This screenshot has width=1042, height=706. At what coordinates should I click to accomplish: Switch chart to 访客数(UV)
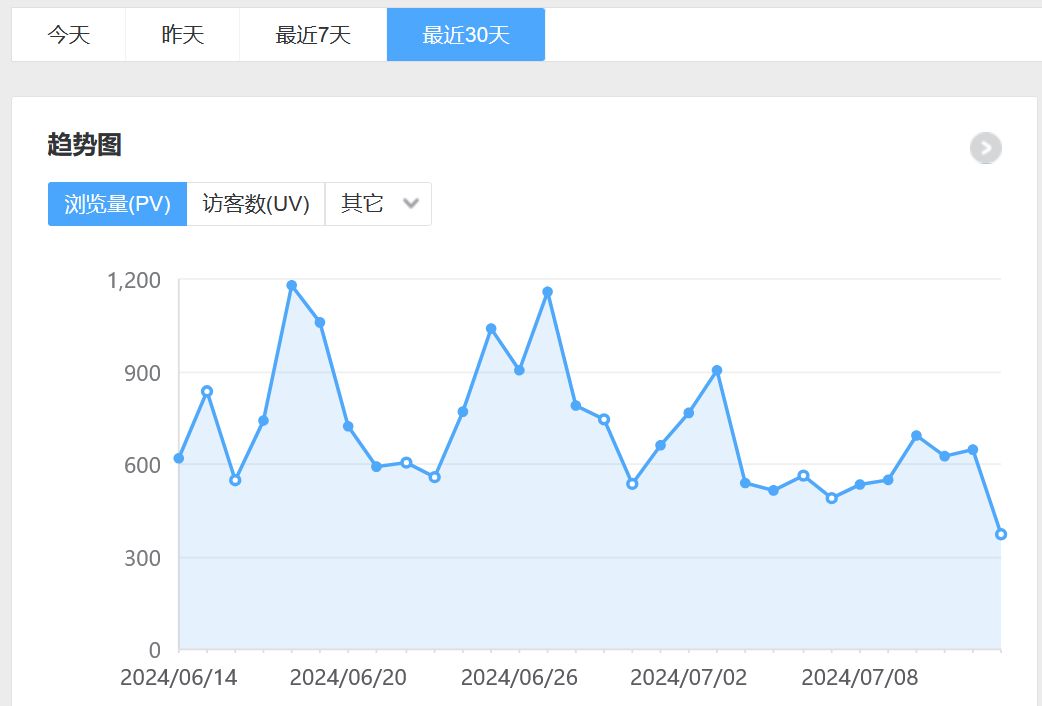pyautogui.click(x=256, y=204)
